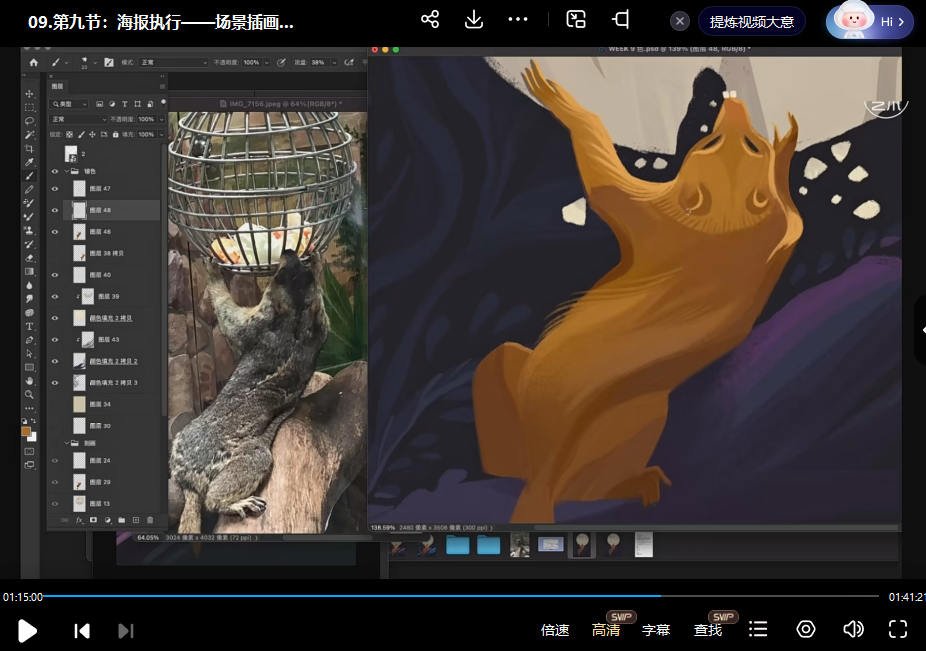Open the Add adjustment layer menu at panel bottom

tap(108, 520)
